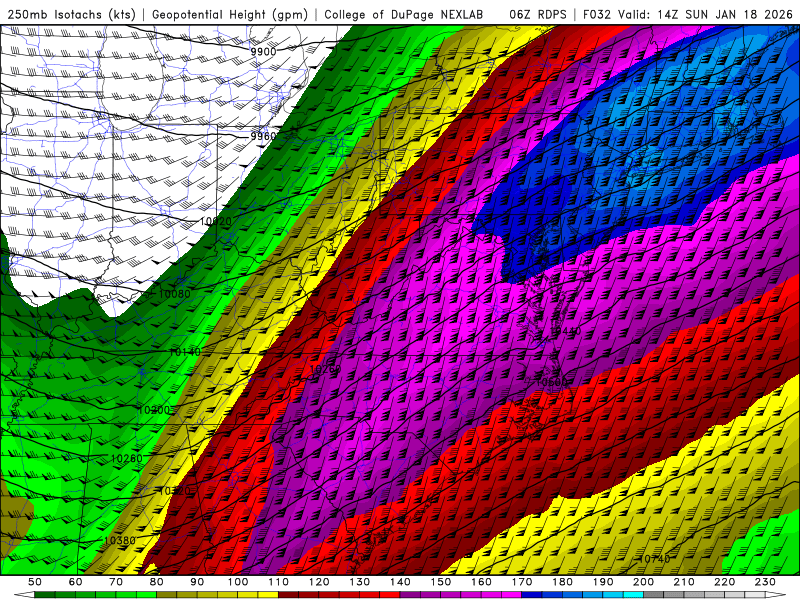This screenshot has width=800, height=600.
Task: Click the 160 value on the color scale
Action: click(481, 582)
